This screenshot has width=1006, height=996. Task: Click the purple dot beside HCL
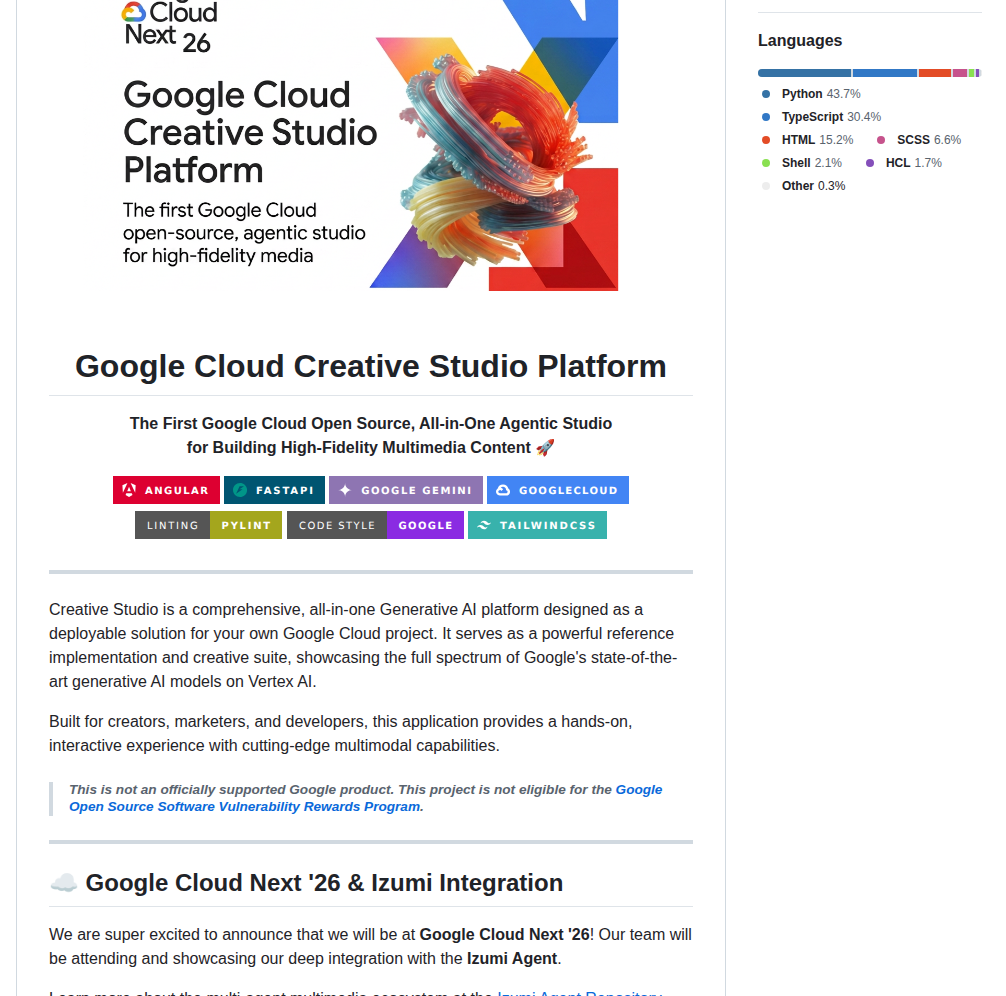870,163
